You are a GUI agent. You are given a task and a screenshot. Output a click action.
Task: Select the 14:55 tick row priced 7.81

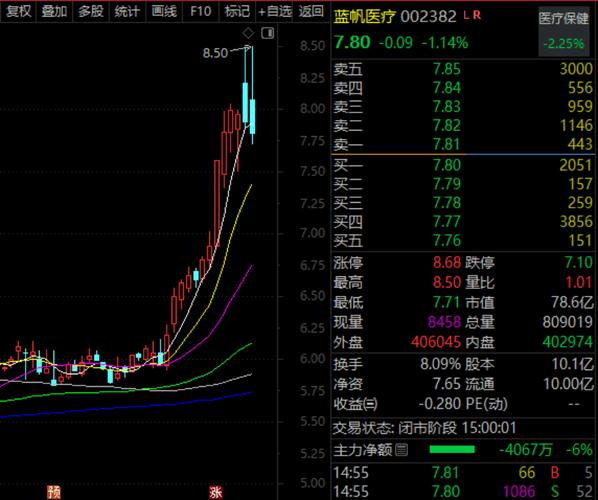click(463, 473)
